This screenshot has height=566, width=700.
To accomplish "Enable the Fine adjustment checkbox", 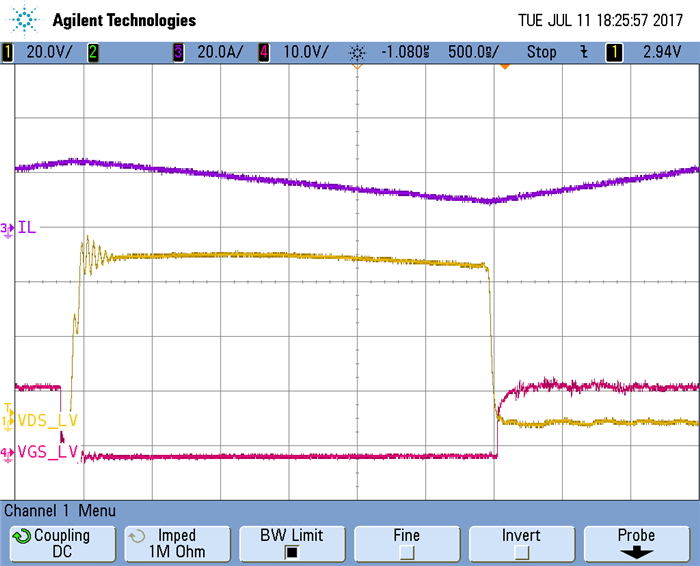I will coord(406,551).
